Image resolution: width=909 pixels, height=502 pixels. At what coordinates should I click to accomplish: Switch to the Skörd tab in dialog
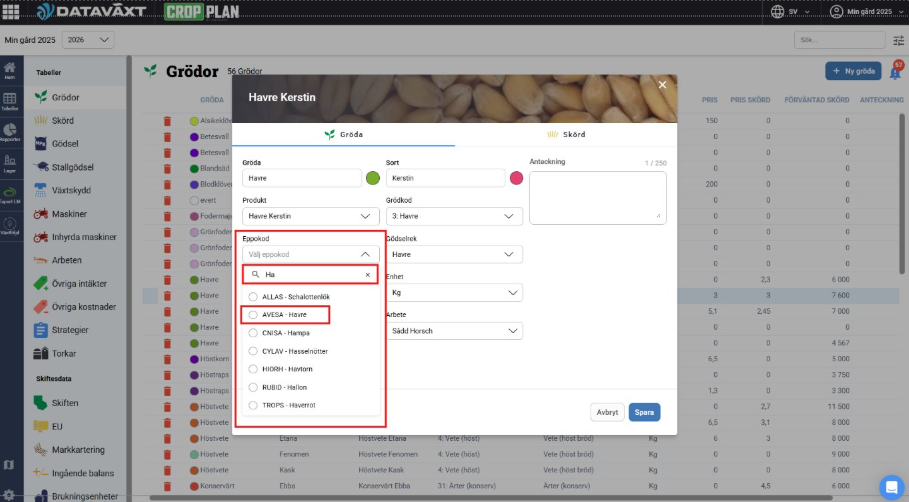[565, 134]
